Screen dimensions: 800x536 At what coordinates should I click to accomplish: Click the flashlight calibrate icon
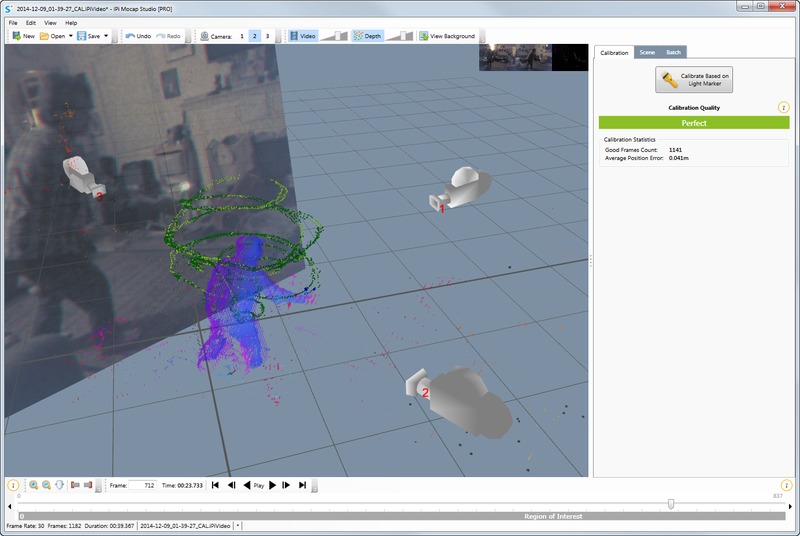(669, 80)
